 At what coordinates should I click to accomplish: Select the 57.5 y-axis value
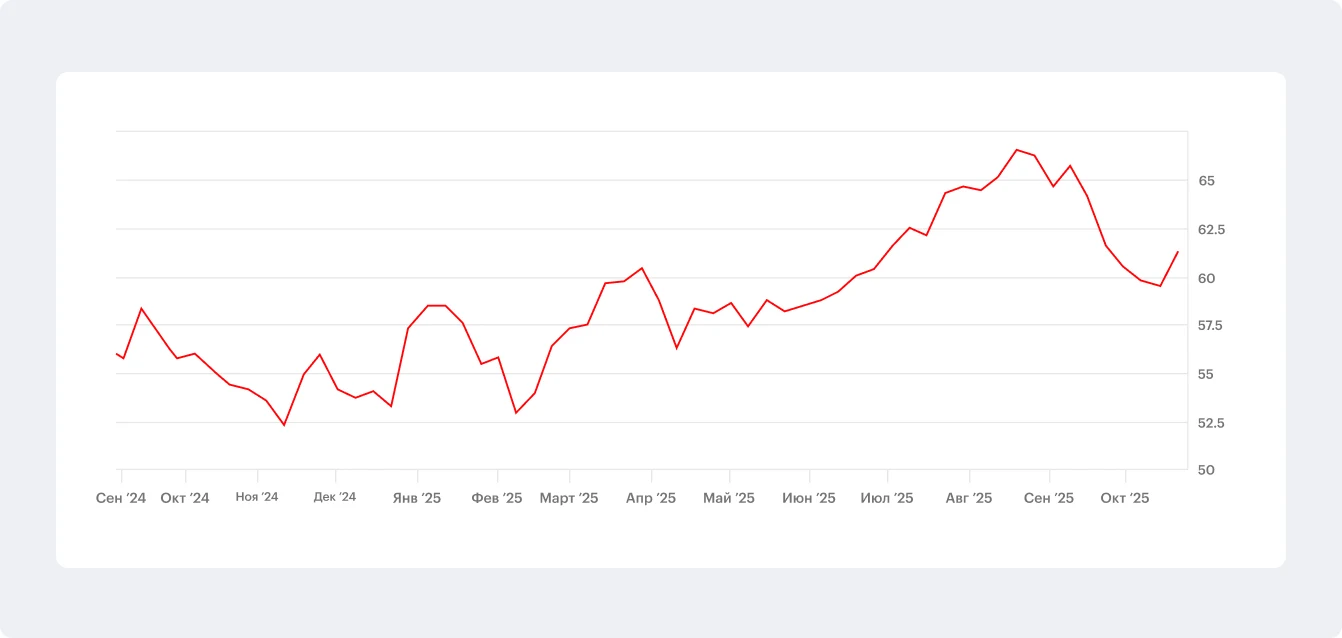click(1211, 326)
